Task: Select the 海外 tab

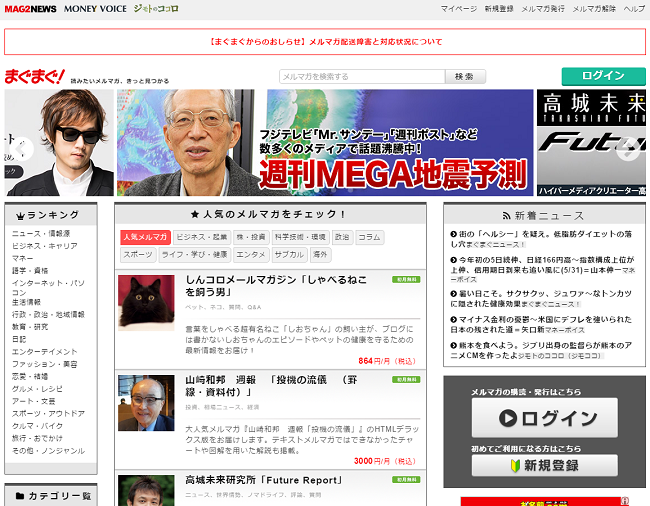Action: click(x=320, y=254)
